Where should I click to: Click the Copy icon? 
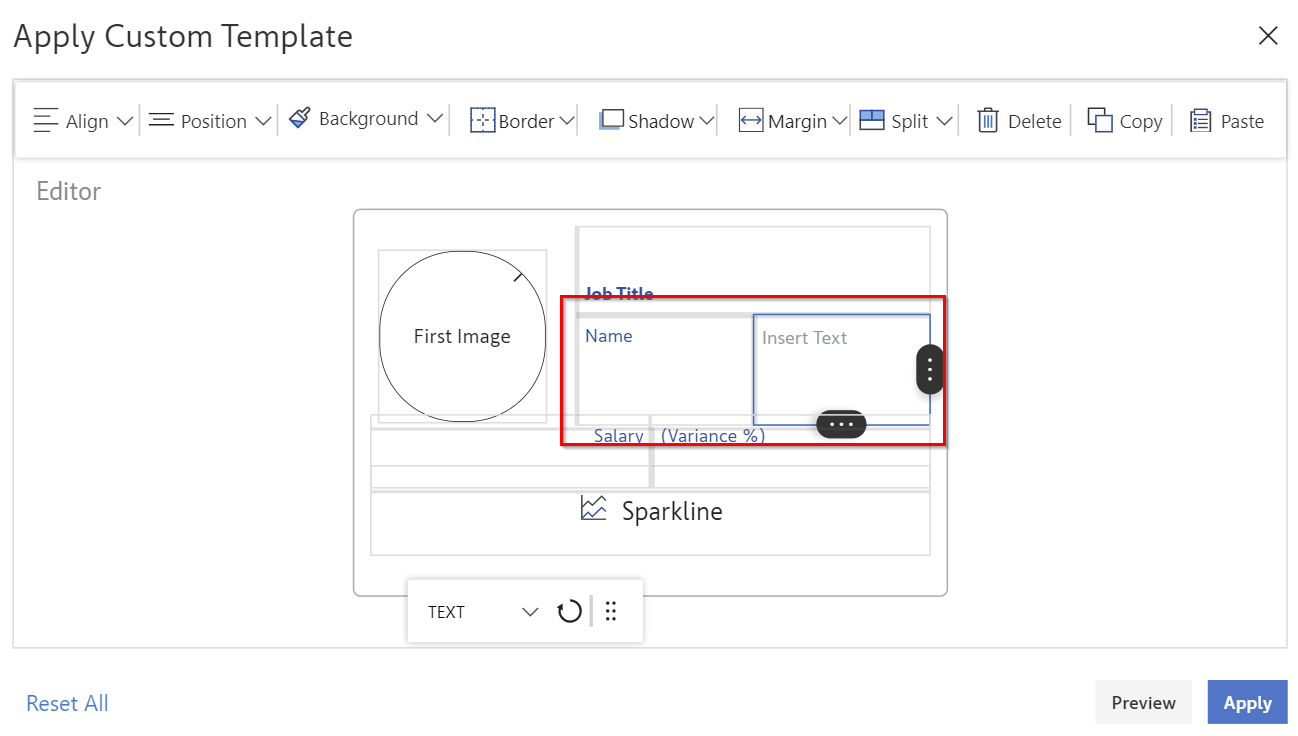[x=1100, y=121]
